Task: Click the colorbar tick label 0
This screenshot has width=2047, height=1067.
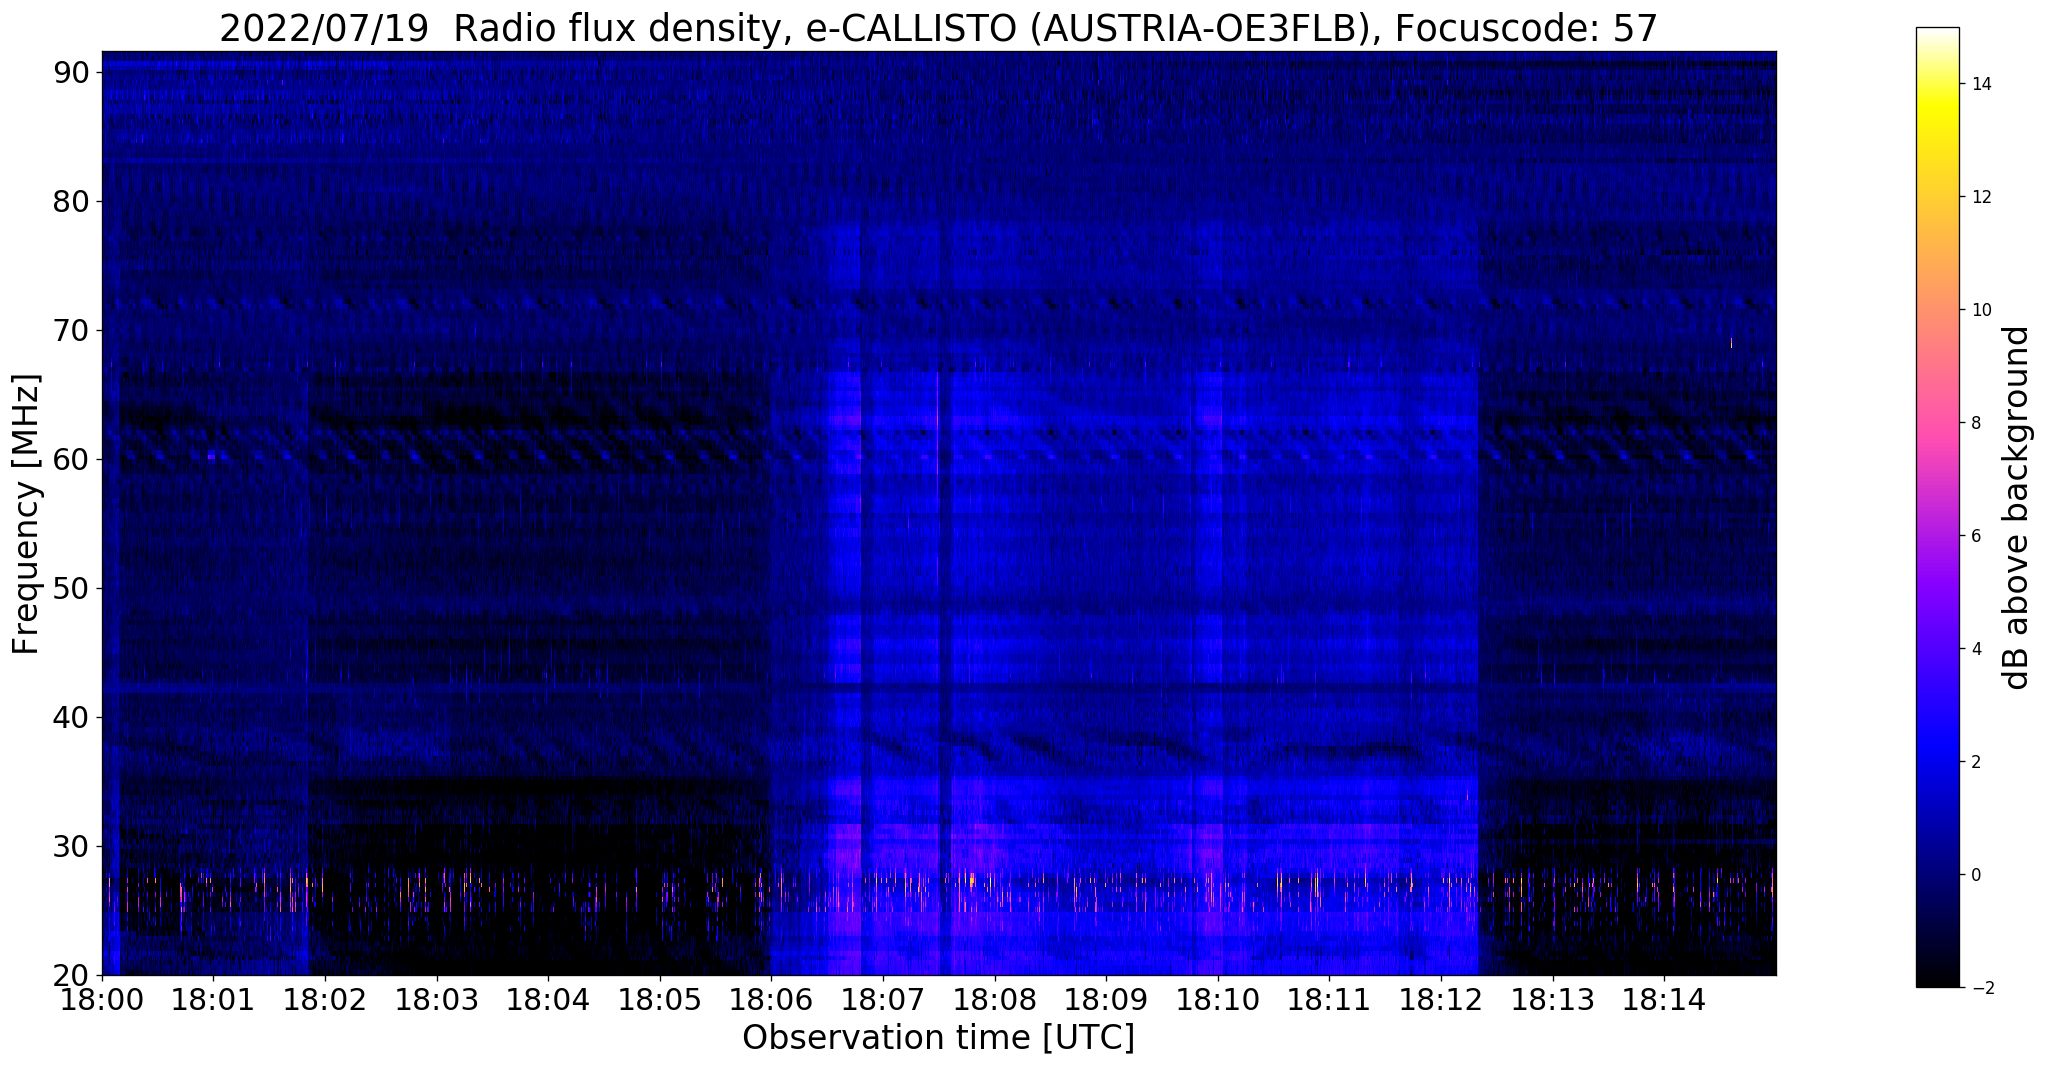Action: point(1975,875)
